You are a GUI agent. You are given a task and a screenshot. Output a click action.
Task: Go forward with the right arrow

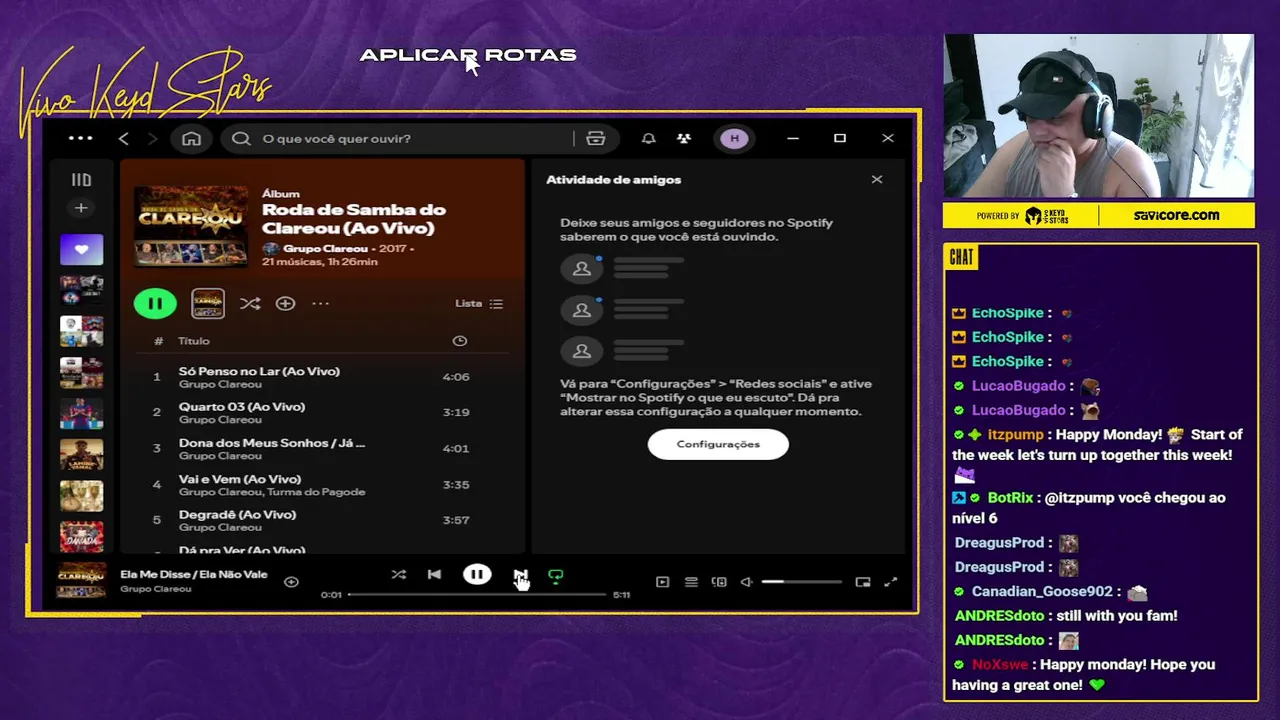tap(152, 138)
